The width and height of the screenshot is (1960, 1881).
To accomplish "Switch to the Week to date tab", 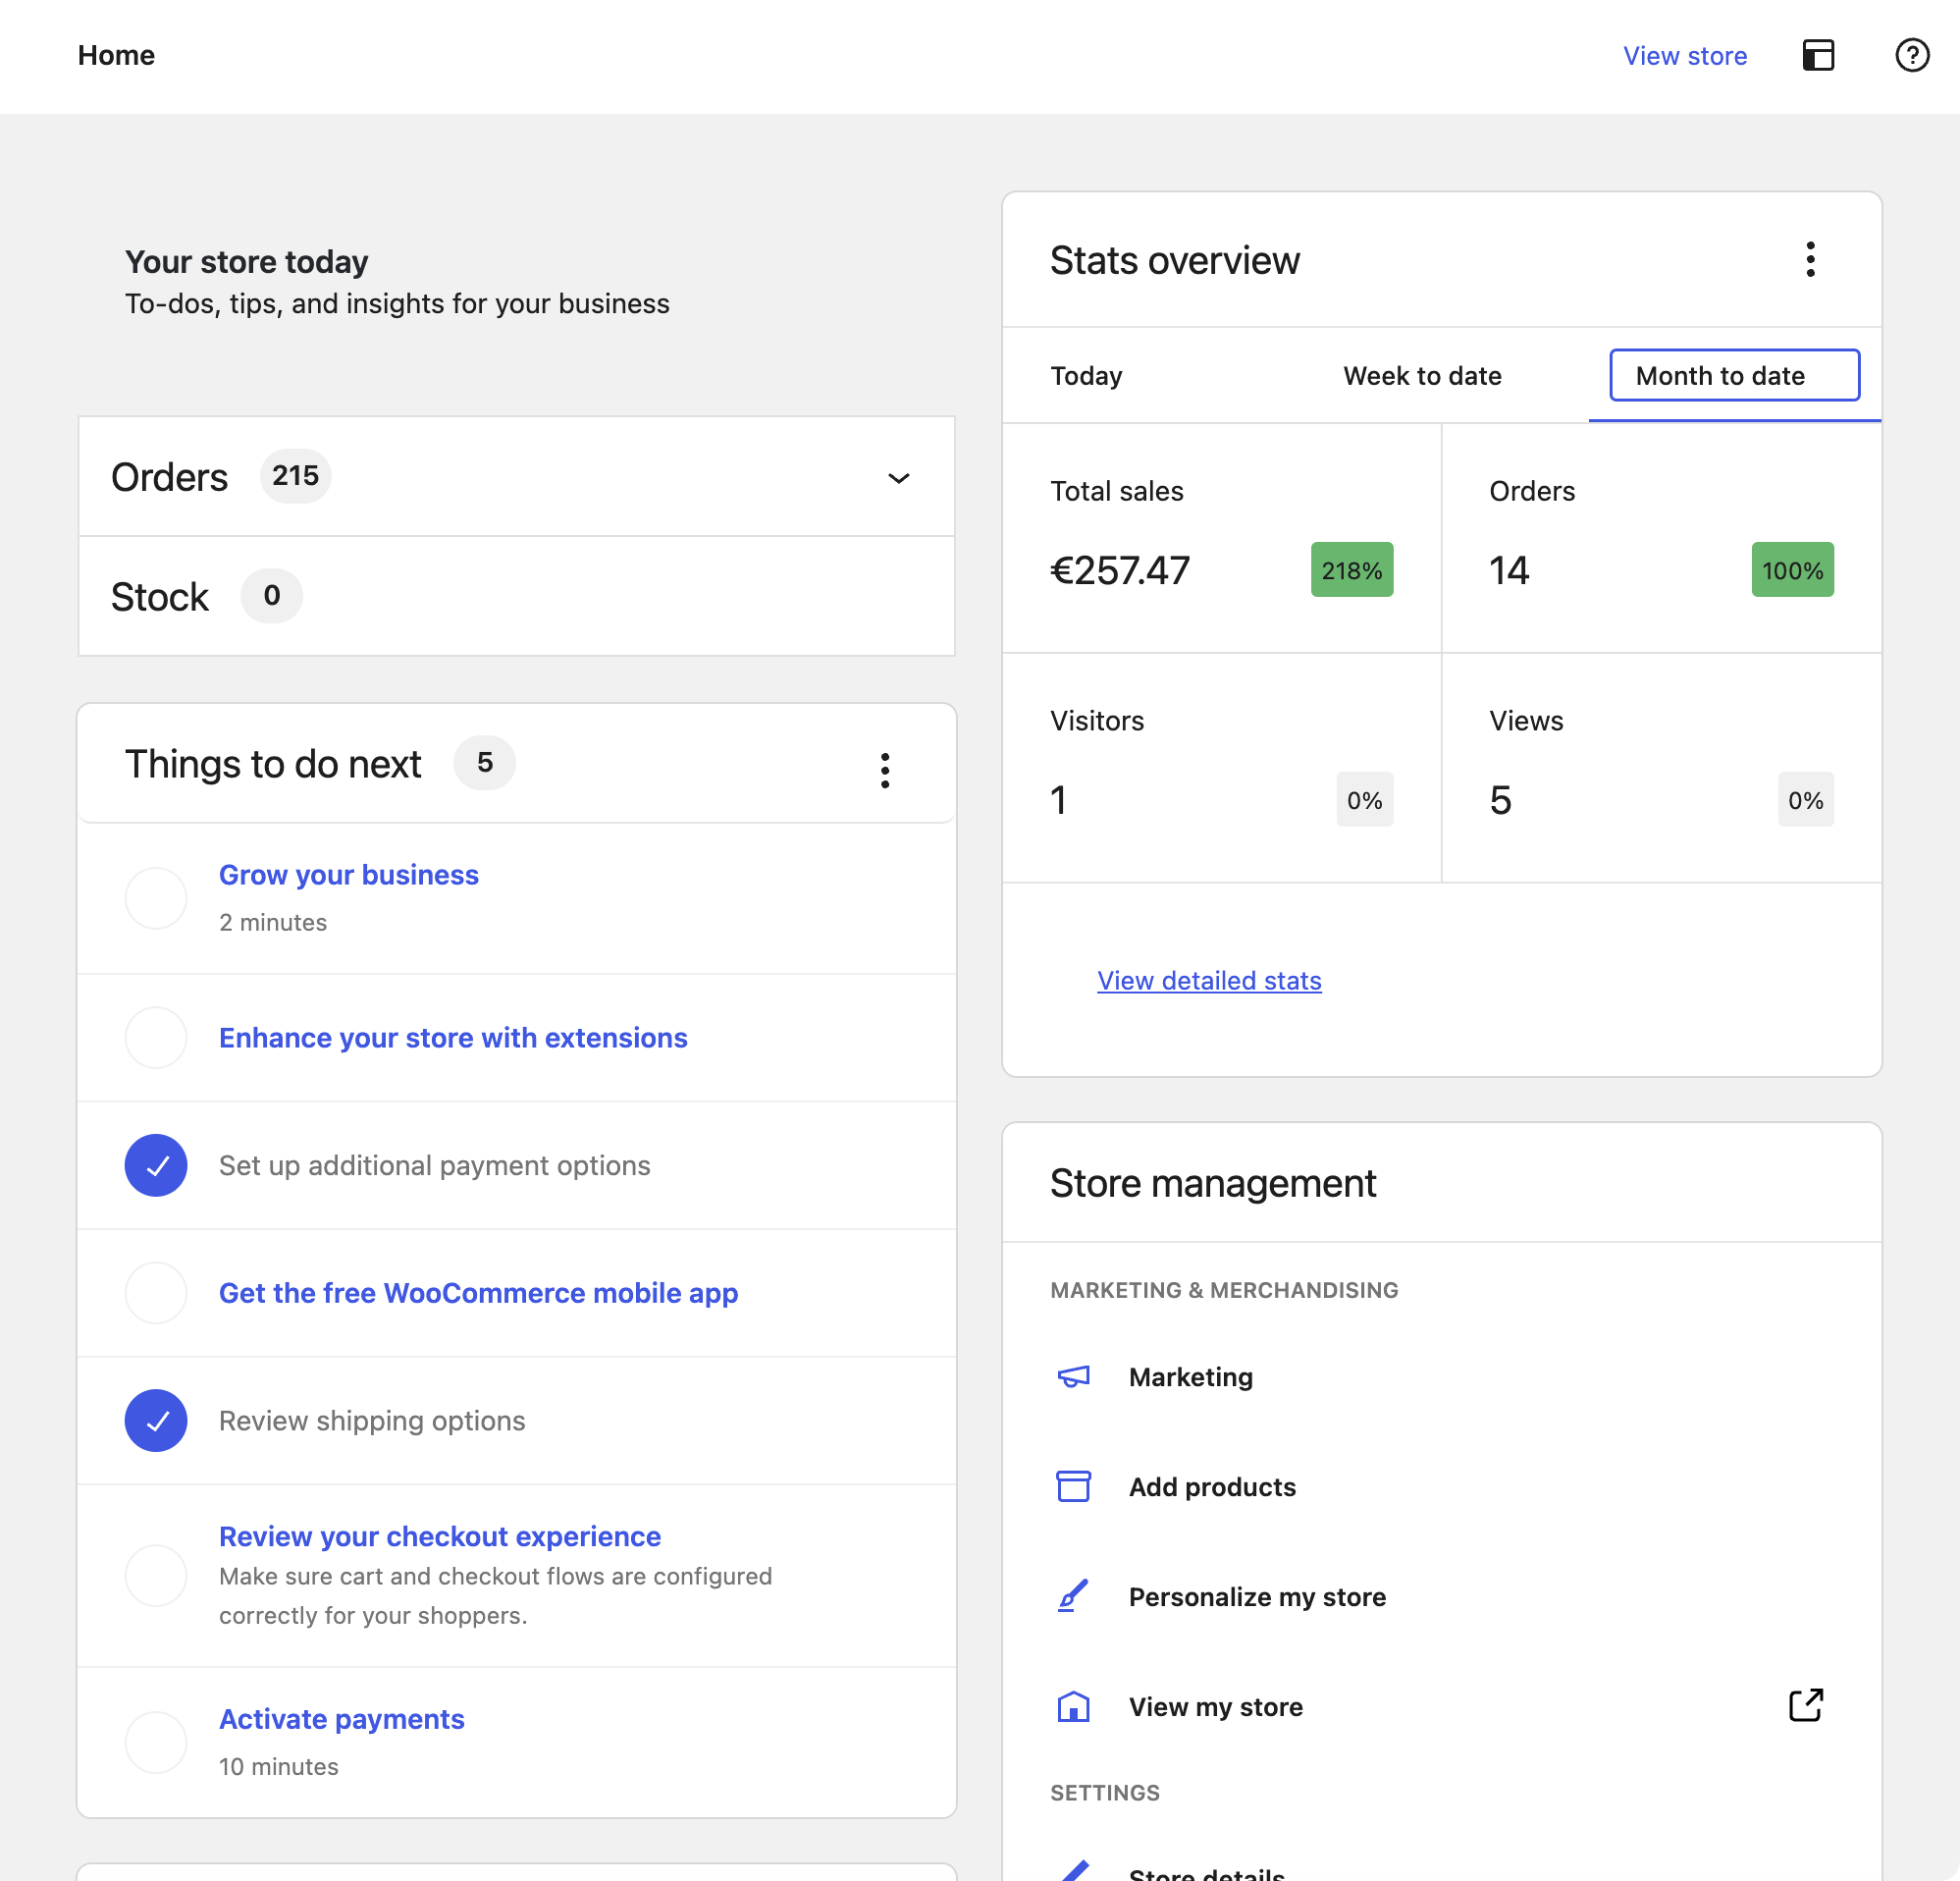I will point(1422,376).
